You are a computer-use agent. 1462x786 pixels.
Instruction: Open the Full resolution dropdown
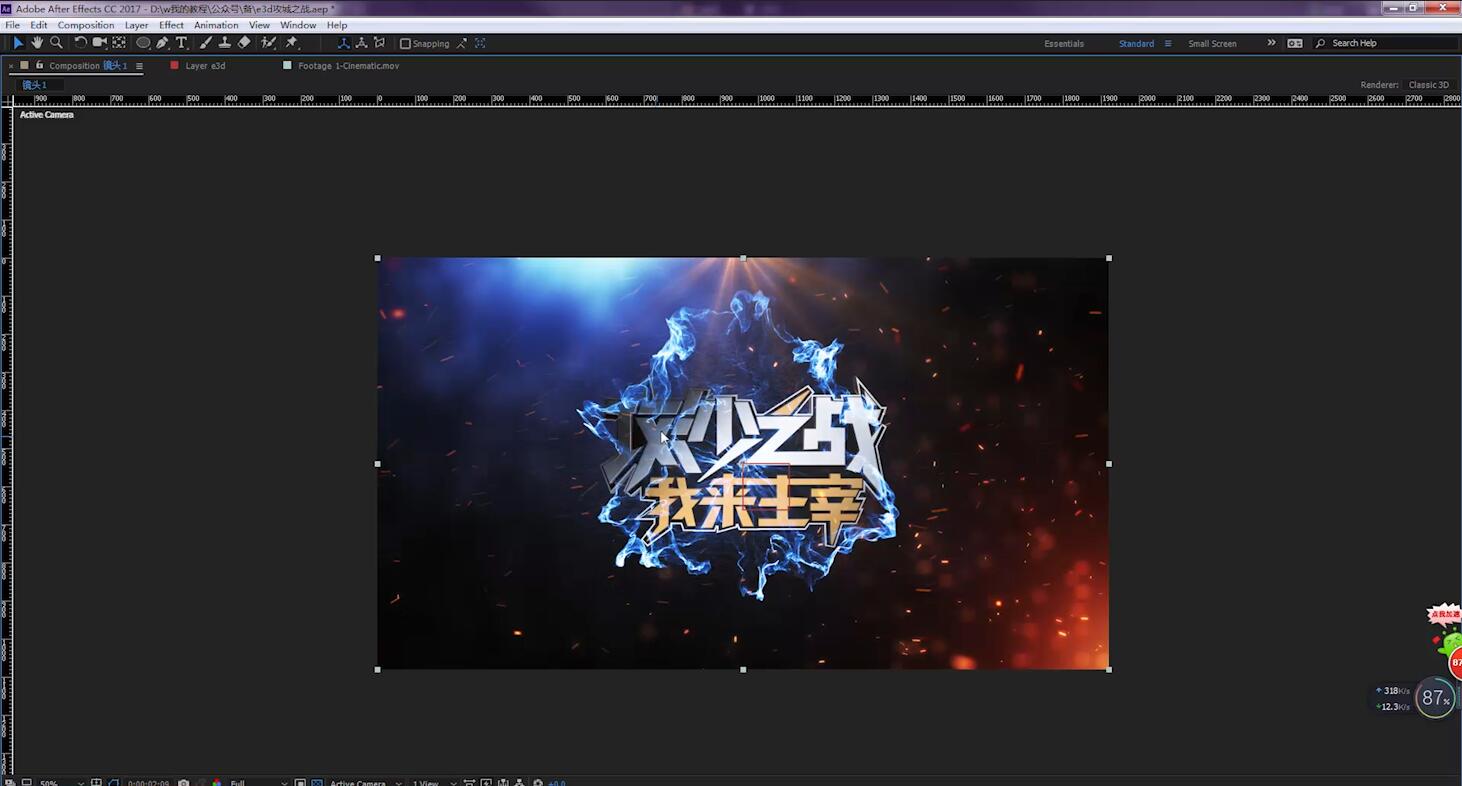(x=258, y=783)
